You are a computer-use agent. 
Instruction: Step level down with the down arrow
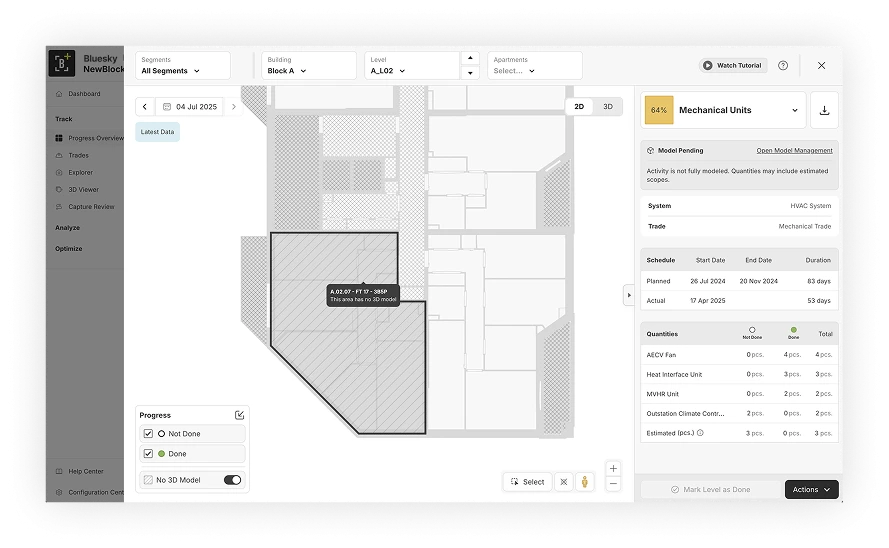click(470, 73)
